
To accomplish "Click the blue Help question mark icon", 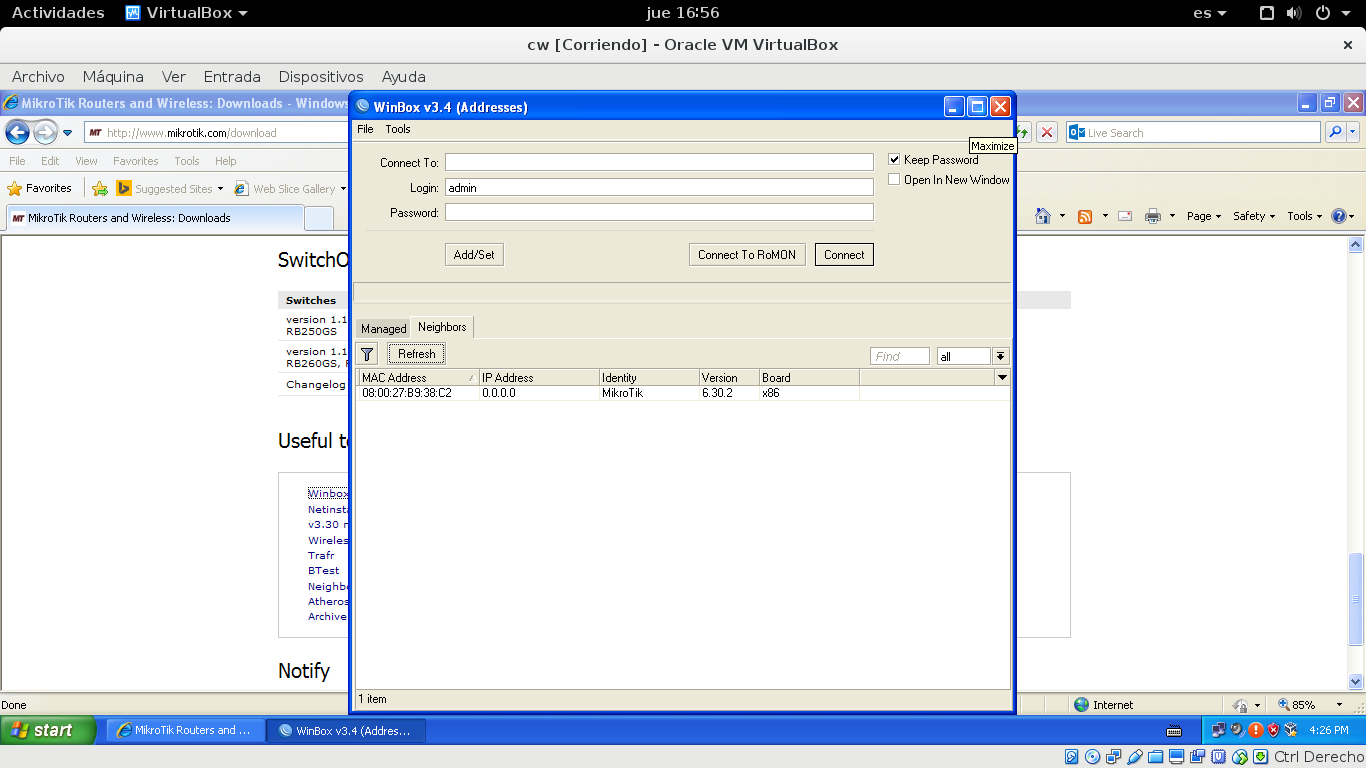I will pos(1339,216).
